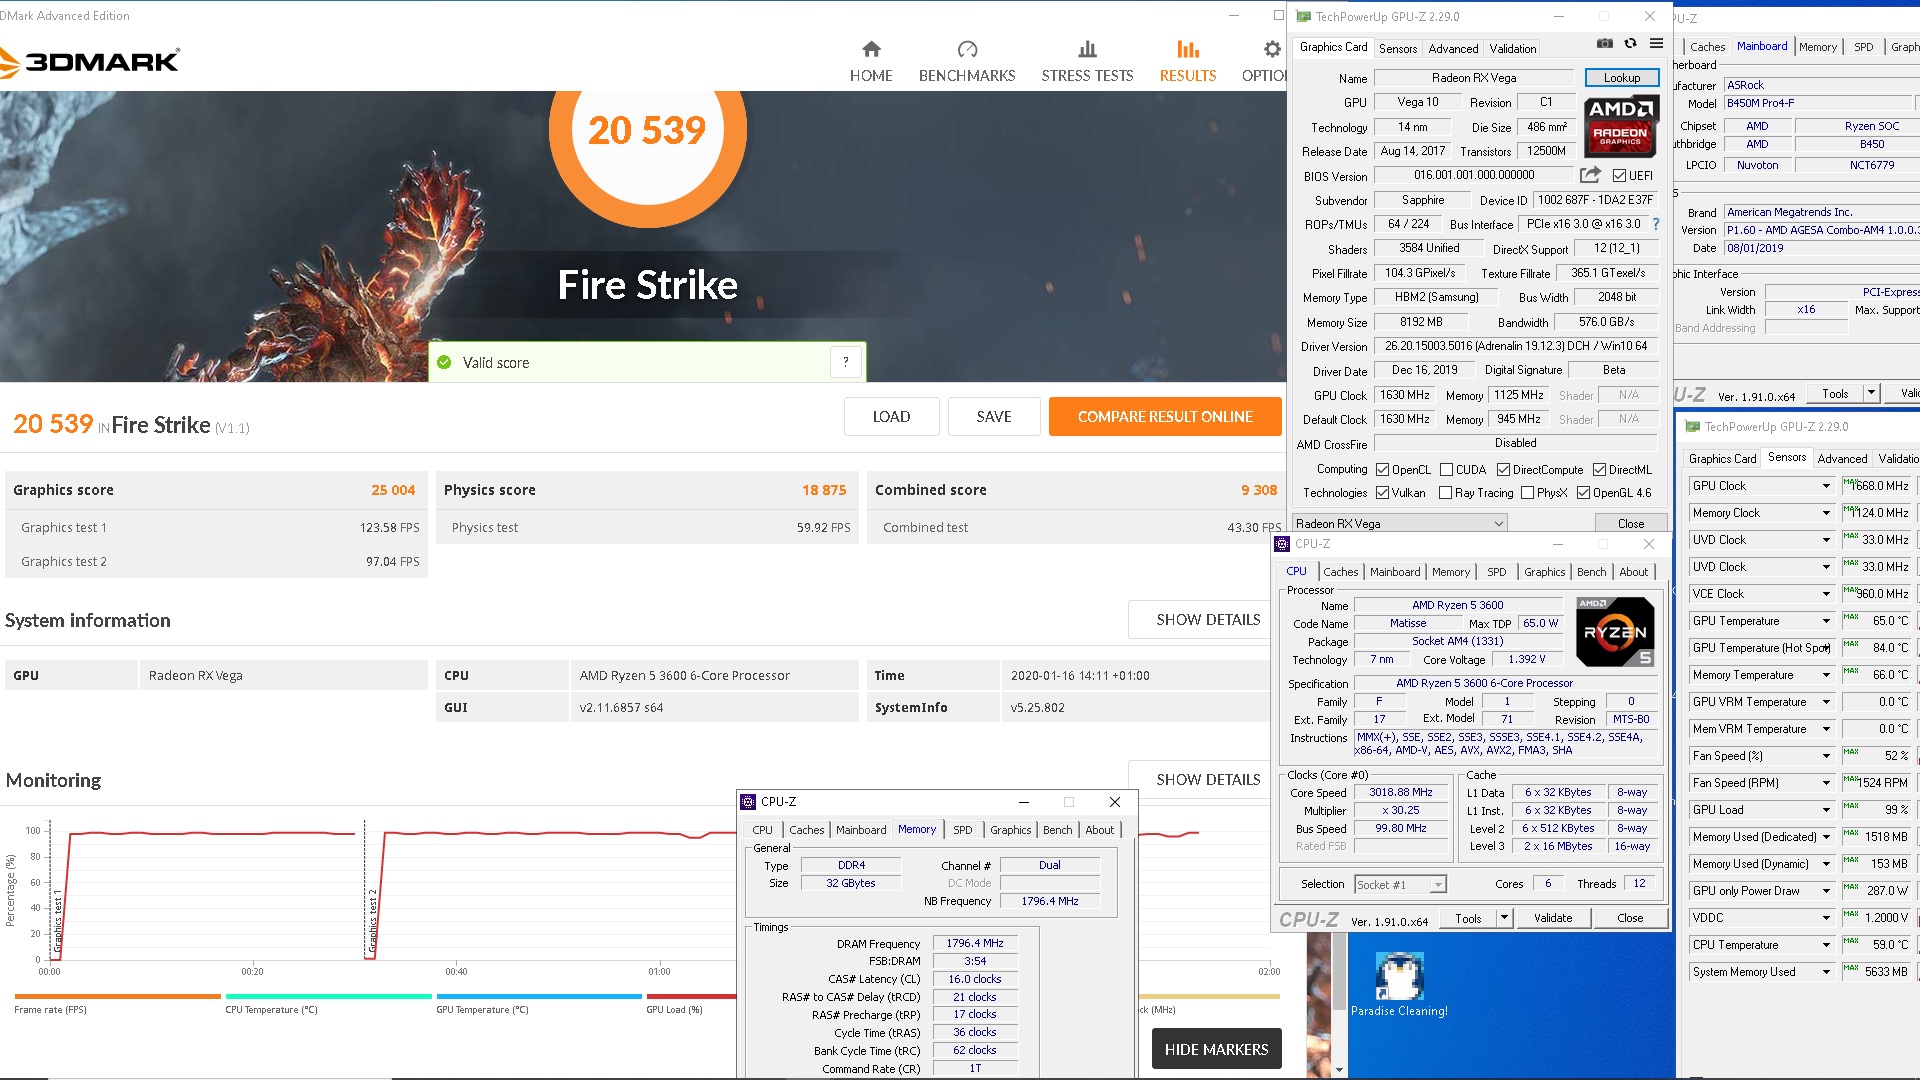Screen dimensions: 1920x1080
Task: Click the Ryzen 5 logo in CPU-Z
Action: 1614,632
